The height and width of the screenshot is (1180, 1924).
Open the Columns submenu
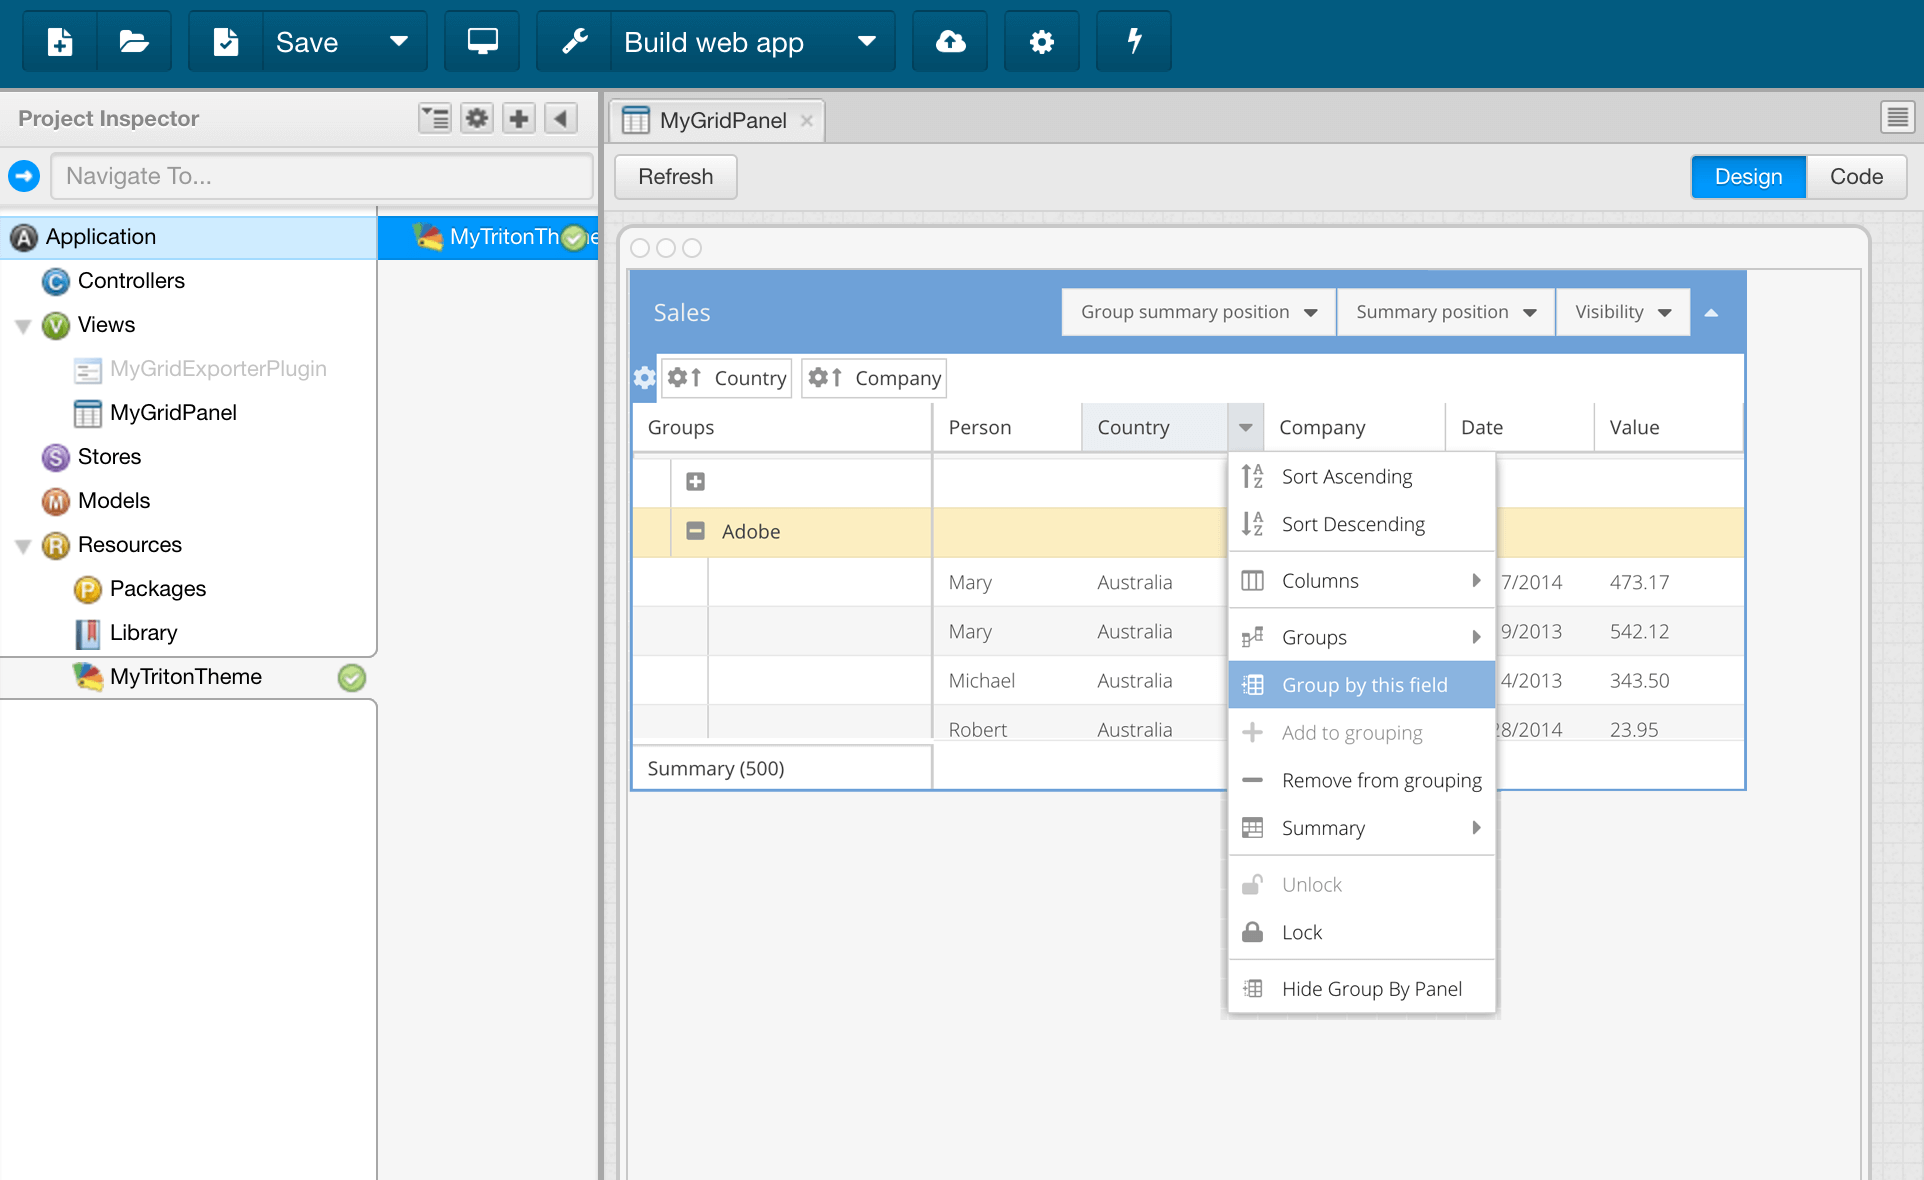pos(1361,581)
